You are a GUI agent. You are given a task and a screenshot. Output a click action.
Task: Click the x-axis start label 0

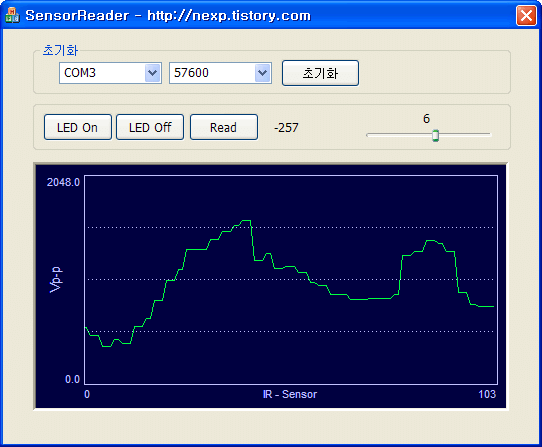coord(87,394)
